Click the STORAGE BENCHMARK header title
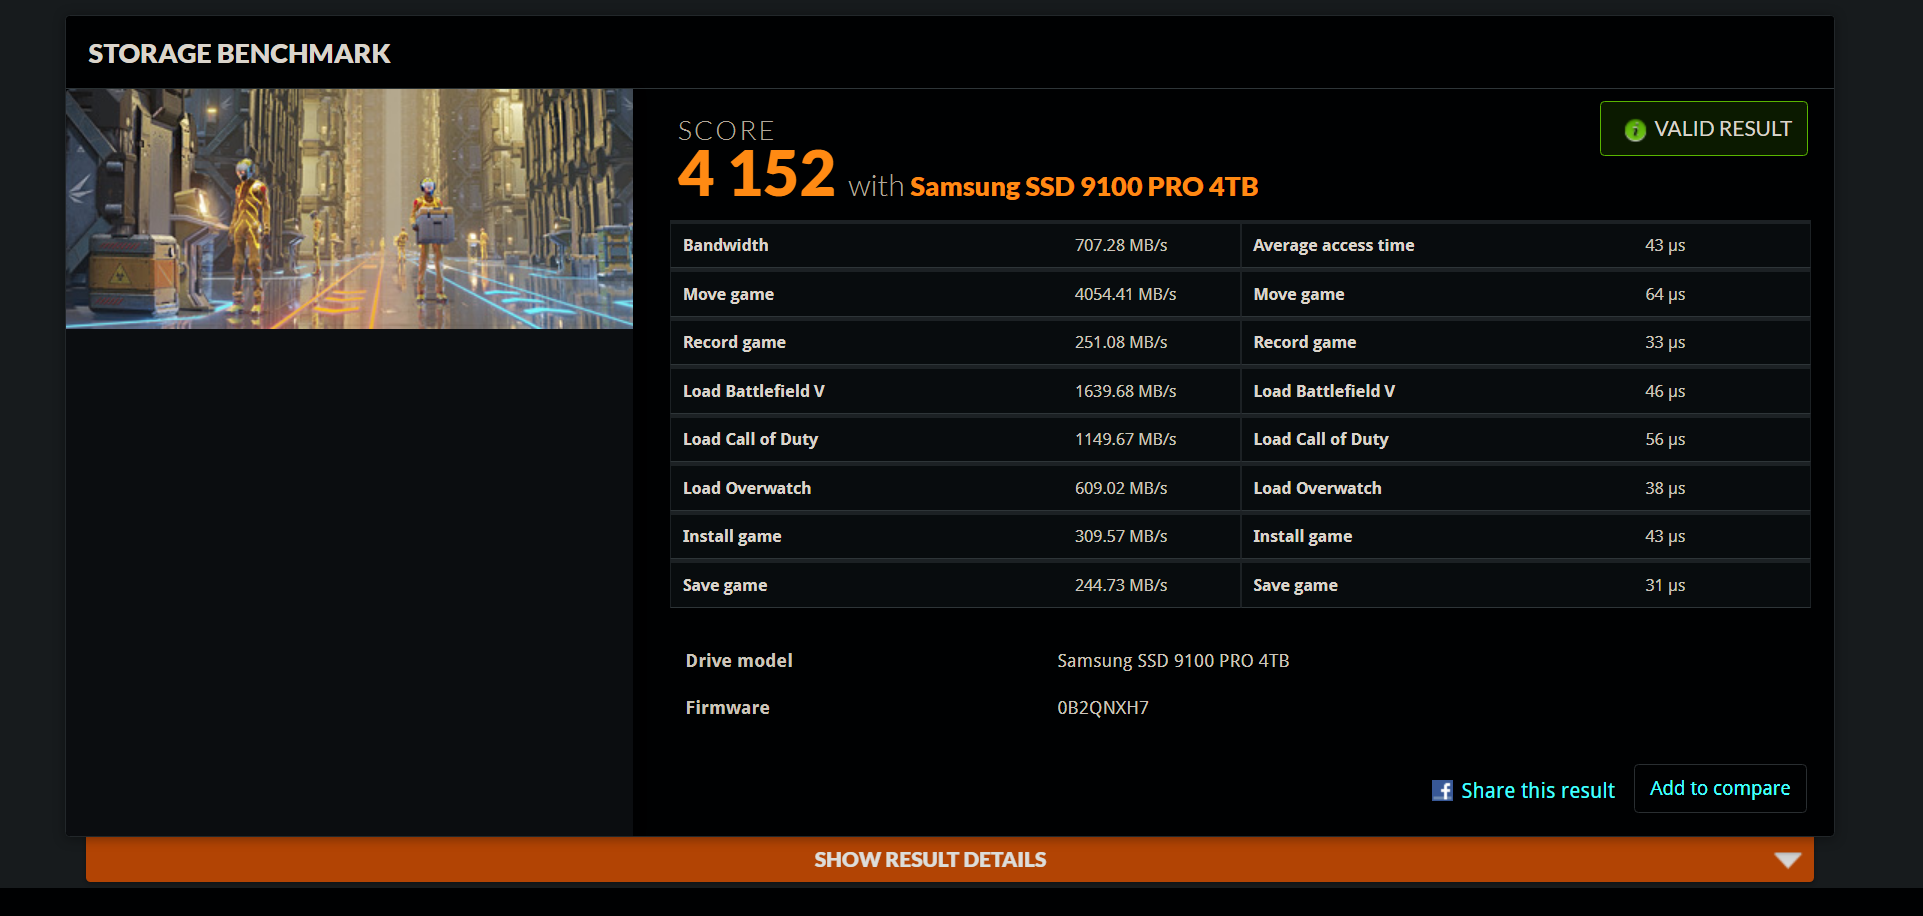This screenshot has width=1923, height=916. (239, 53)
